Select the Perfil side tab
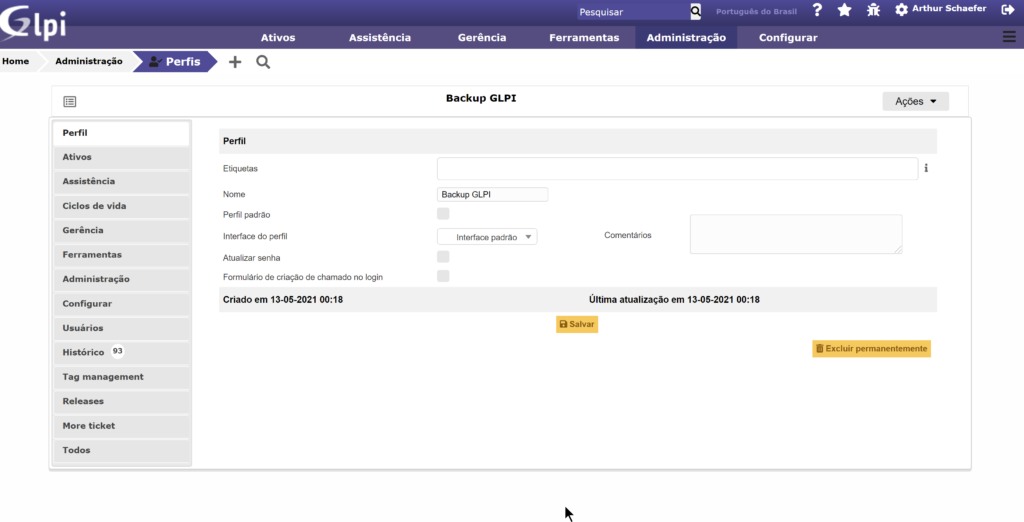Viewport: 1024px width, 522px height. pyautogui.click(x=121, y=133)
